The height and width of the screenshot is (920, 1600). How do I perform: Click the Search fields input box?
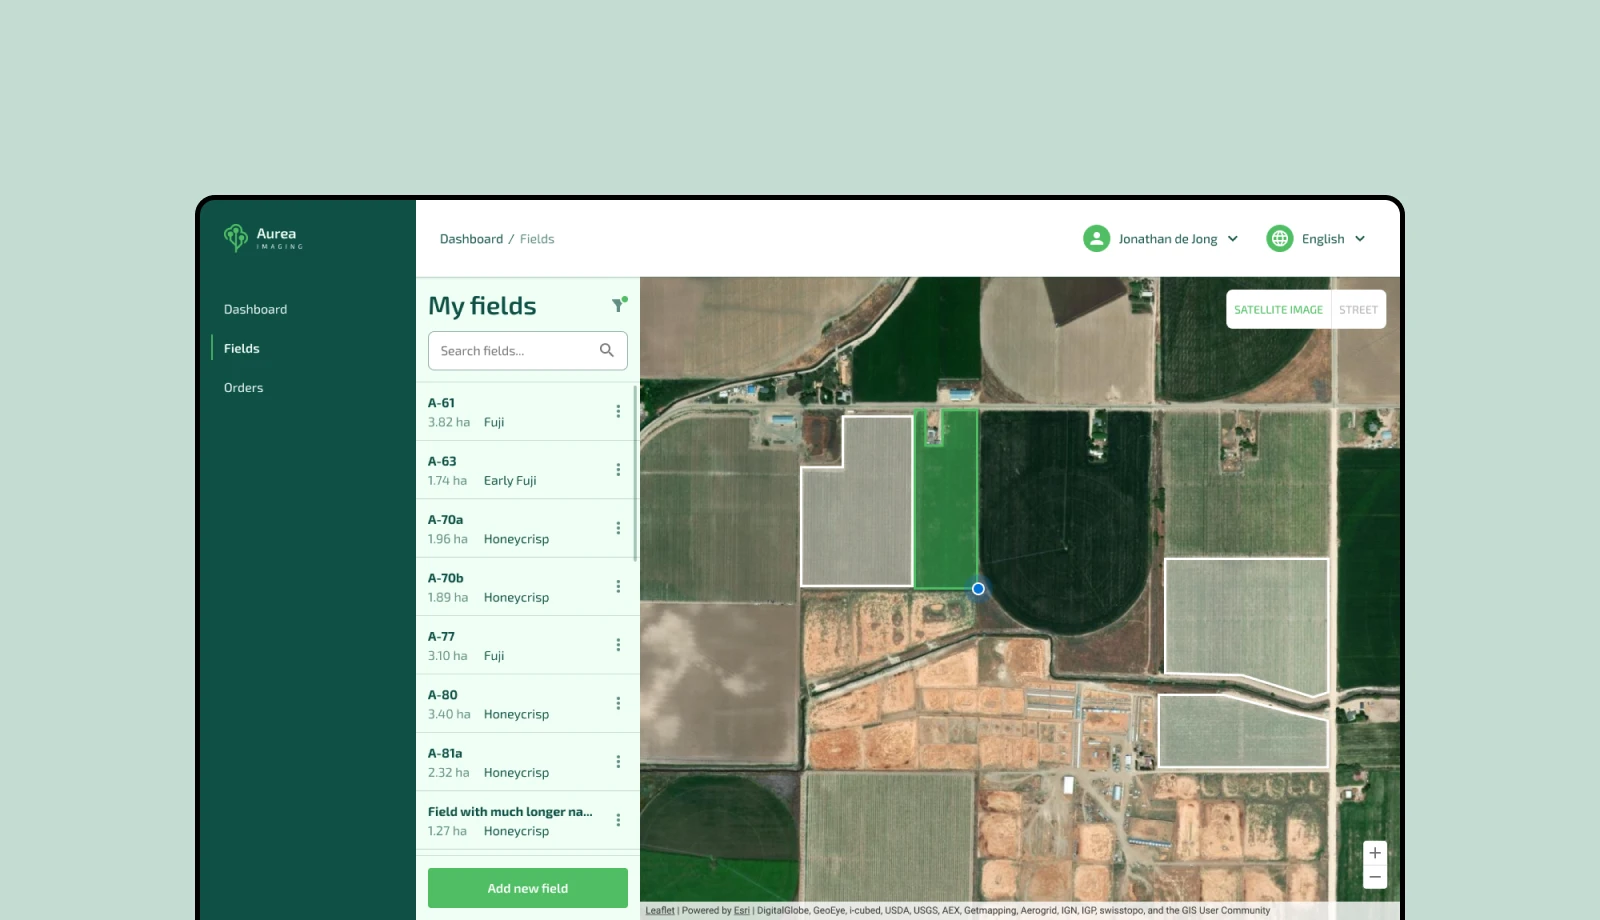click(x=528, y=351)
